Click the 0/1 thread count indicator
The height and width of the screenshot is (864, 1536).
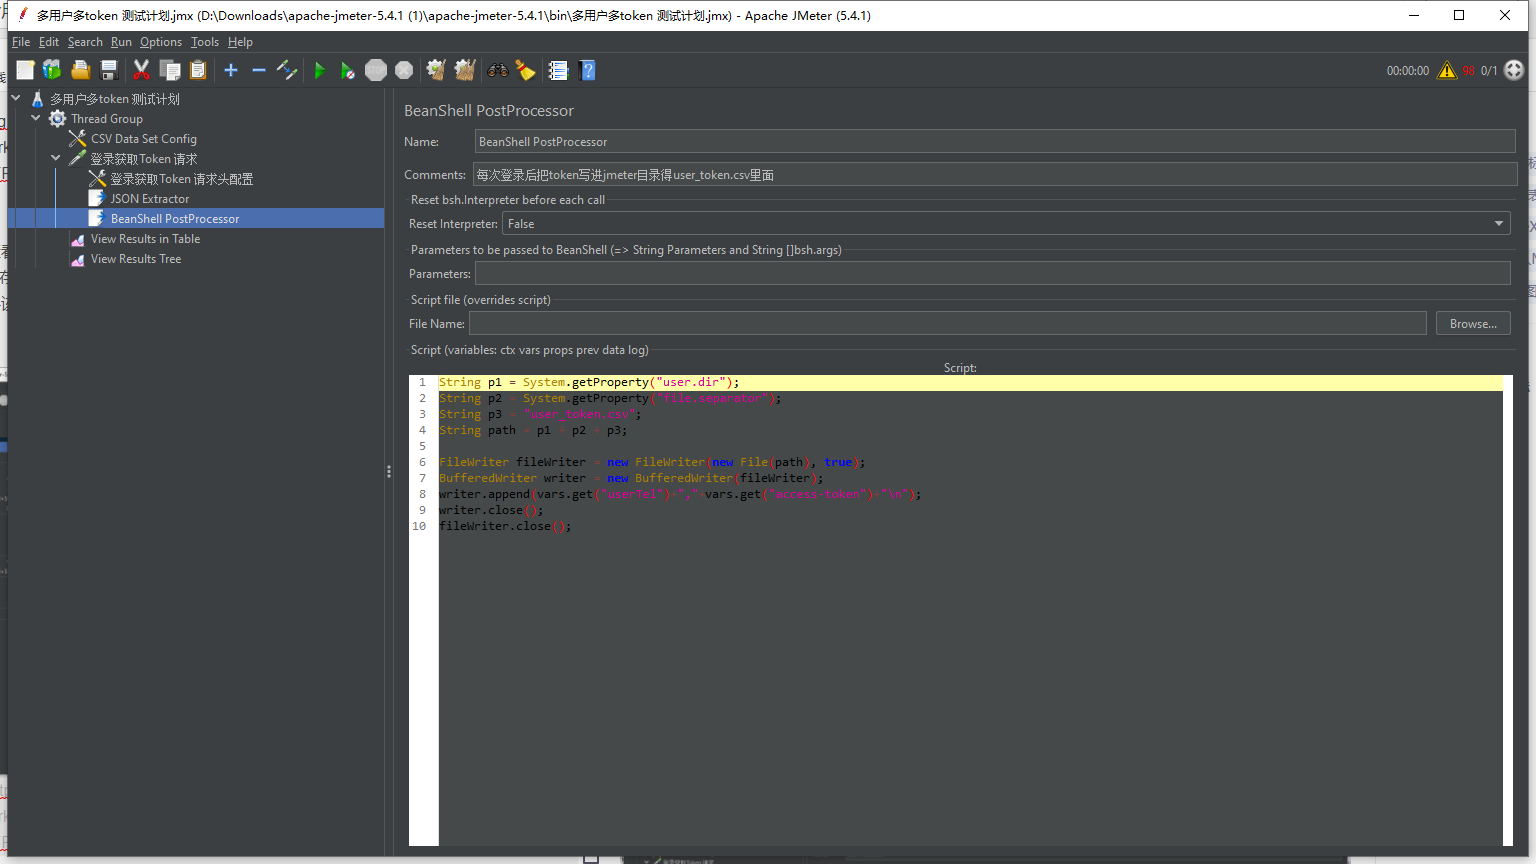tap(1489, 71)
